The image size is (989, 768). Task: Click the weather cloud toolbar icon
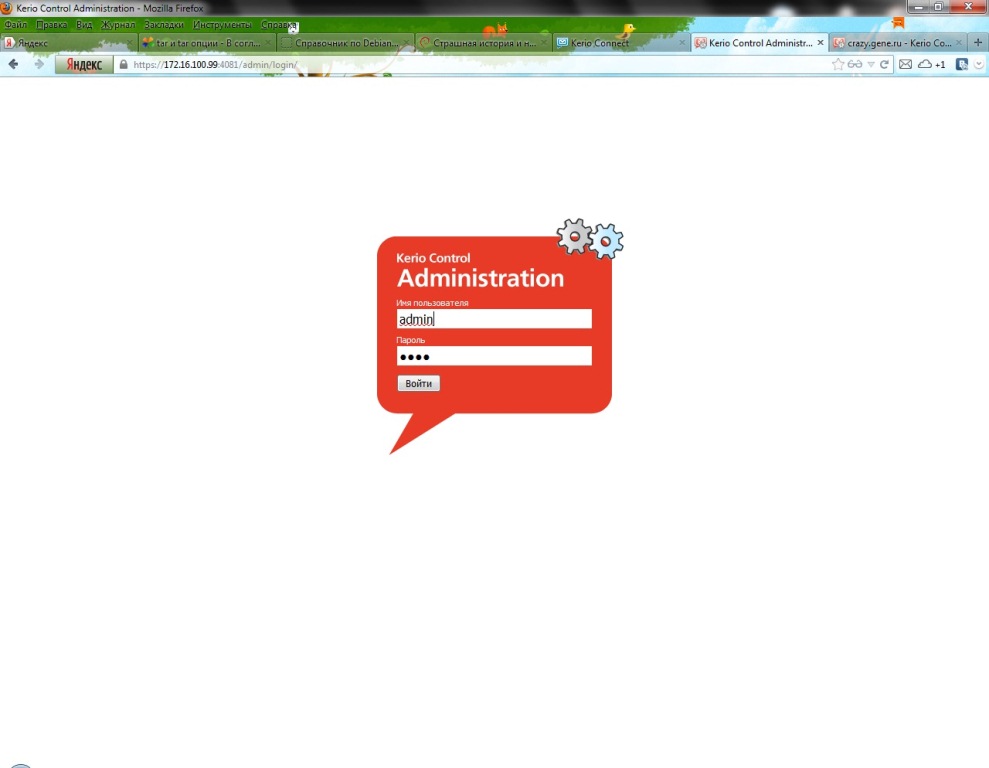[925, 64]
